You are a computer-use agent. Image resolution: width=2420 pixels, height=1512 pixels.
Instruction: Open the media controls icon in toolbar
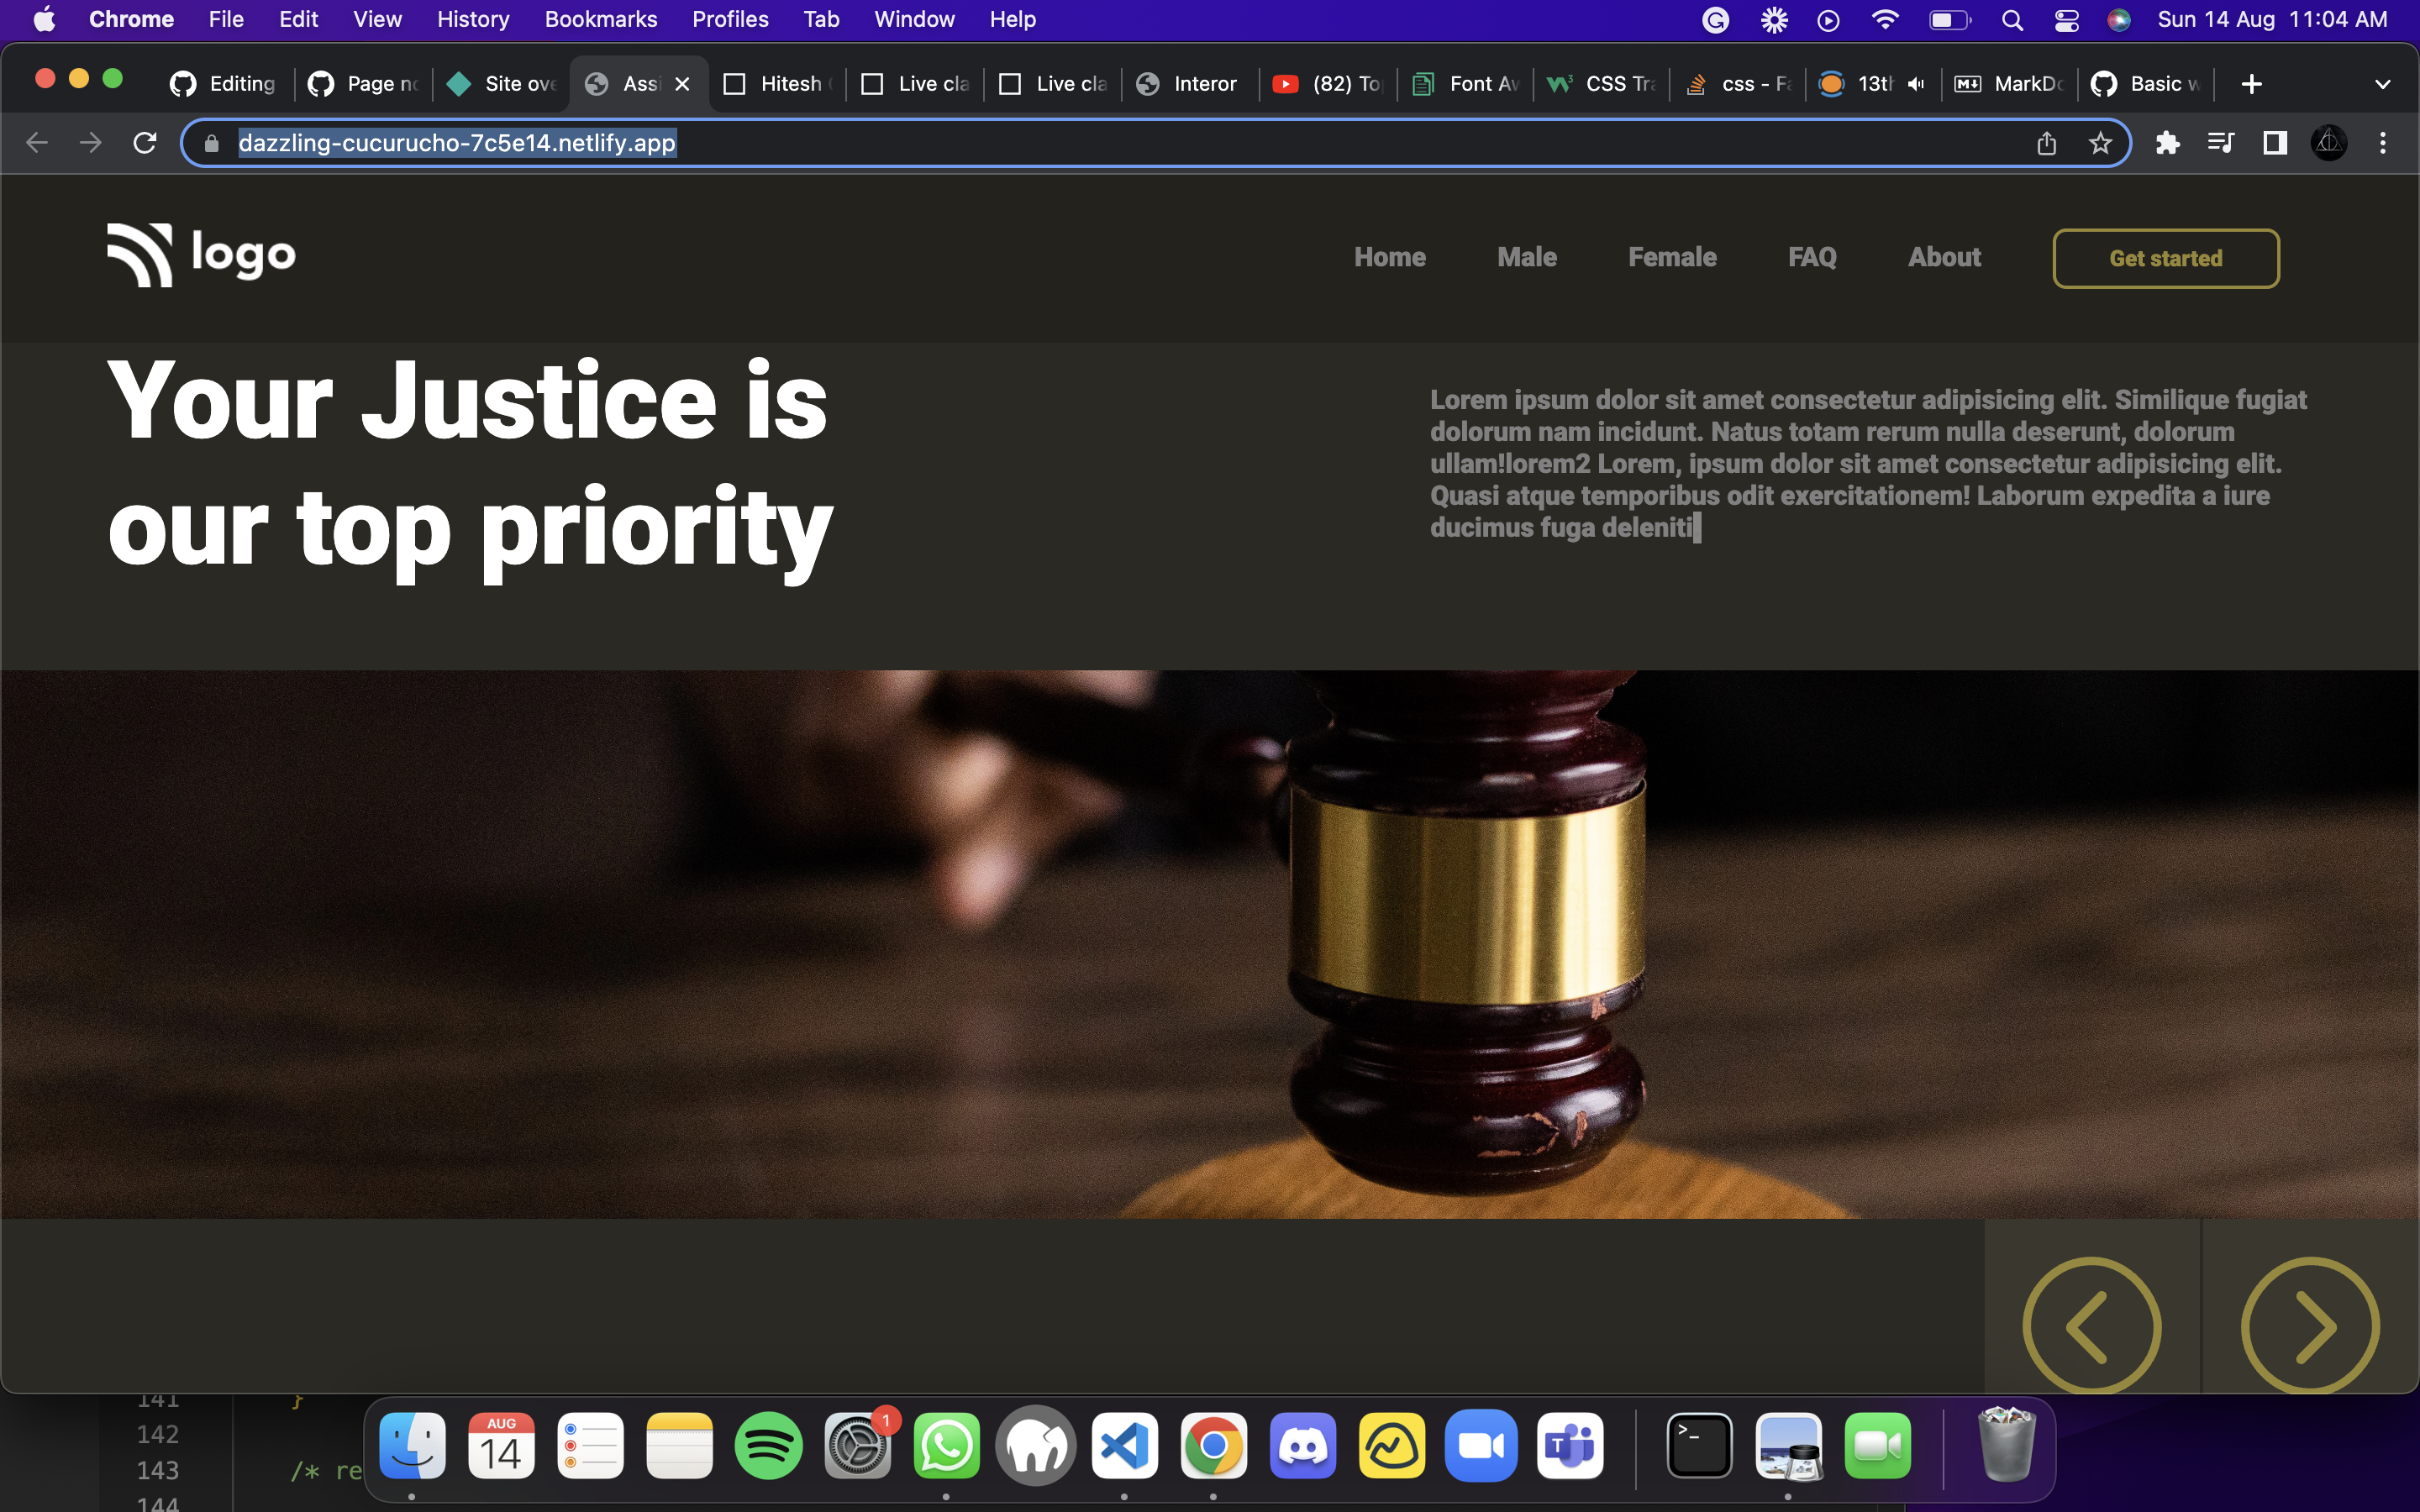tap(2221, 143)
